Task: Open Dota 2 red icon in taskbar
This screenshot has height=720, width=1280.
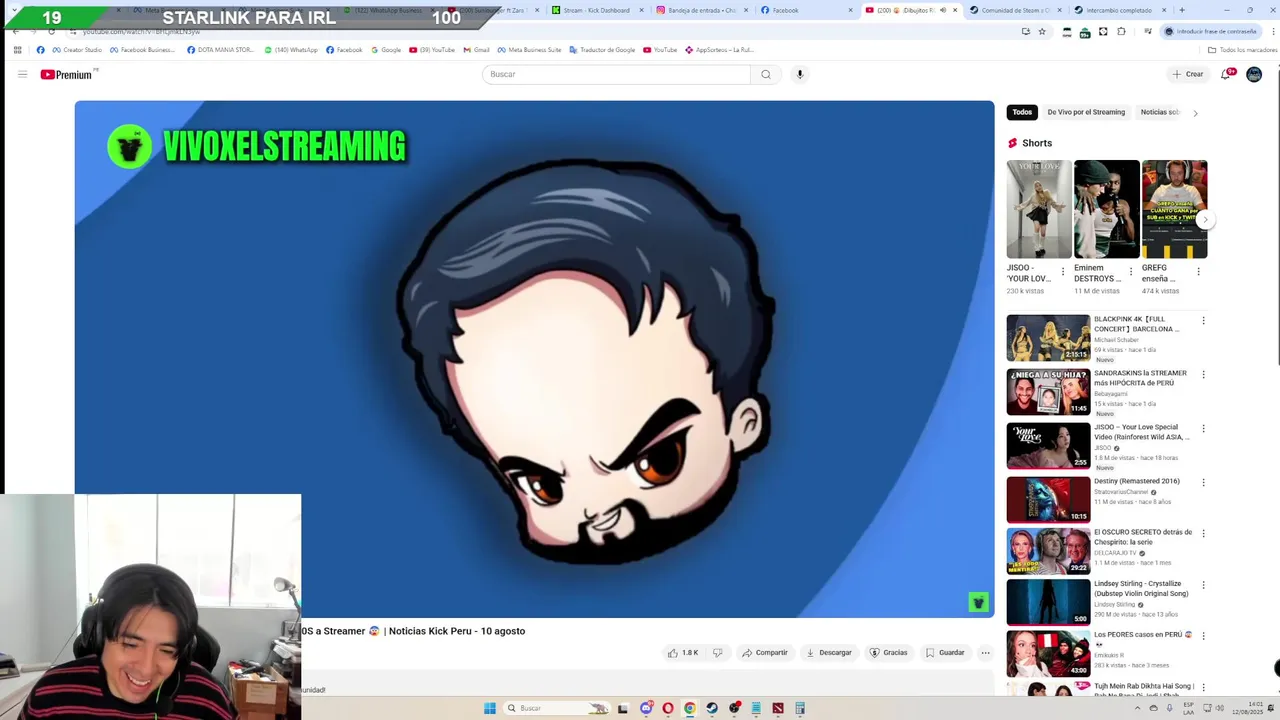Action: [x=777, y=708]
